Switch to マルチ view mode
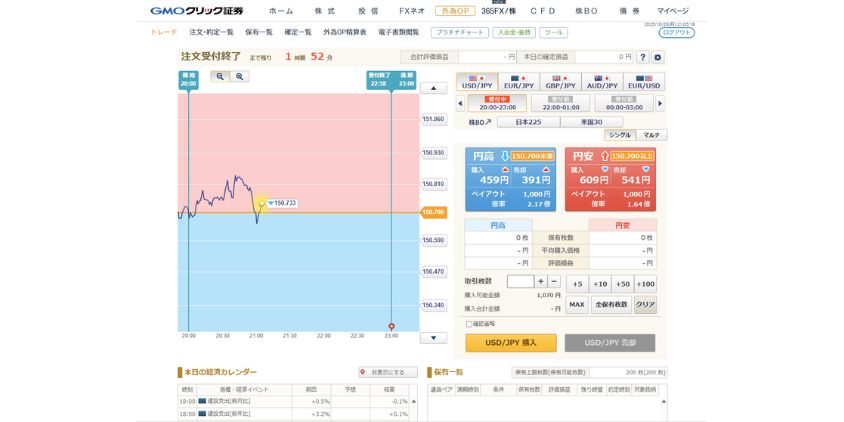Viewport: 844px width, 422px height. (x=650, y=135)
